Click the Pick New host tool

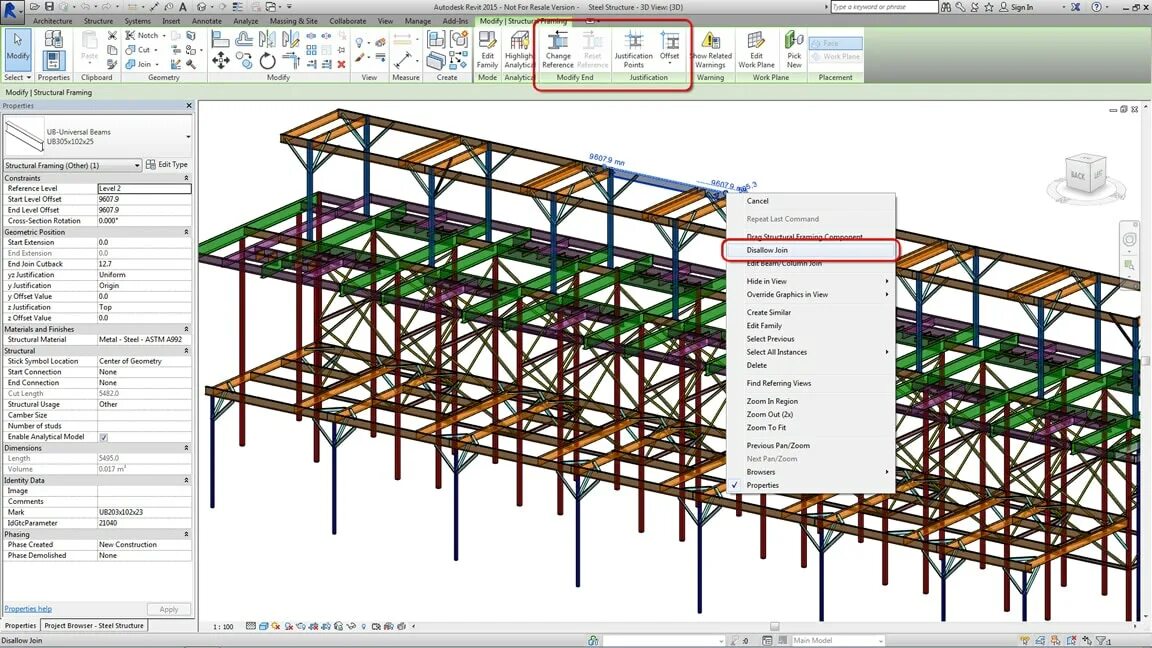tap(793, 50)
